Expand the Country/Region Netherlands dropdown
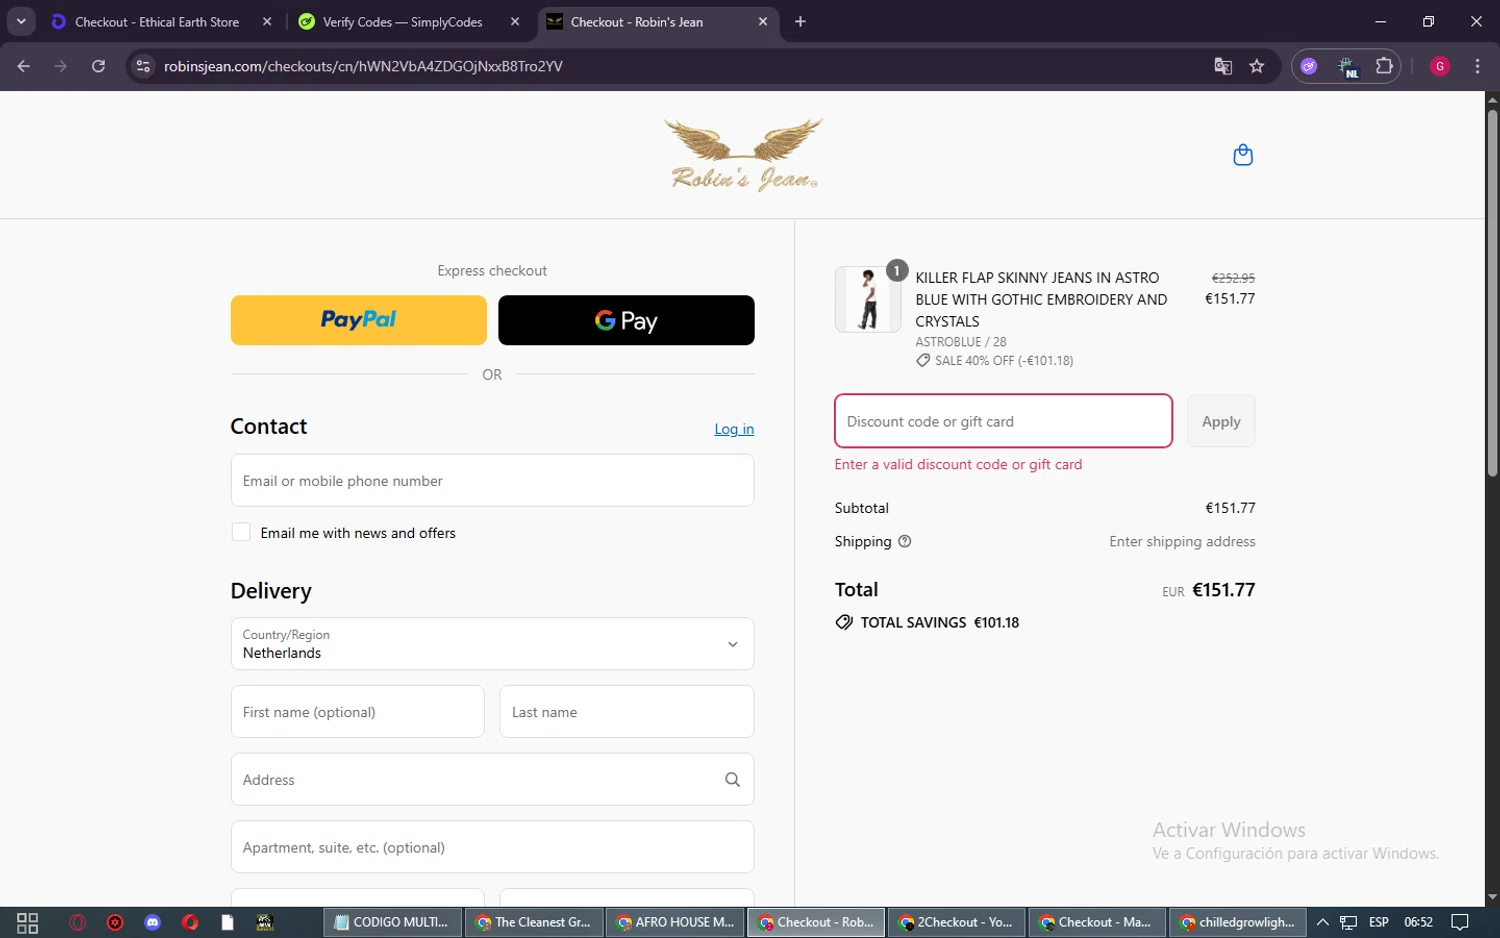The height and width of the screenshot is (938, 1500). (492, 644)
